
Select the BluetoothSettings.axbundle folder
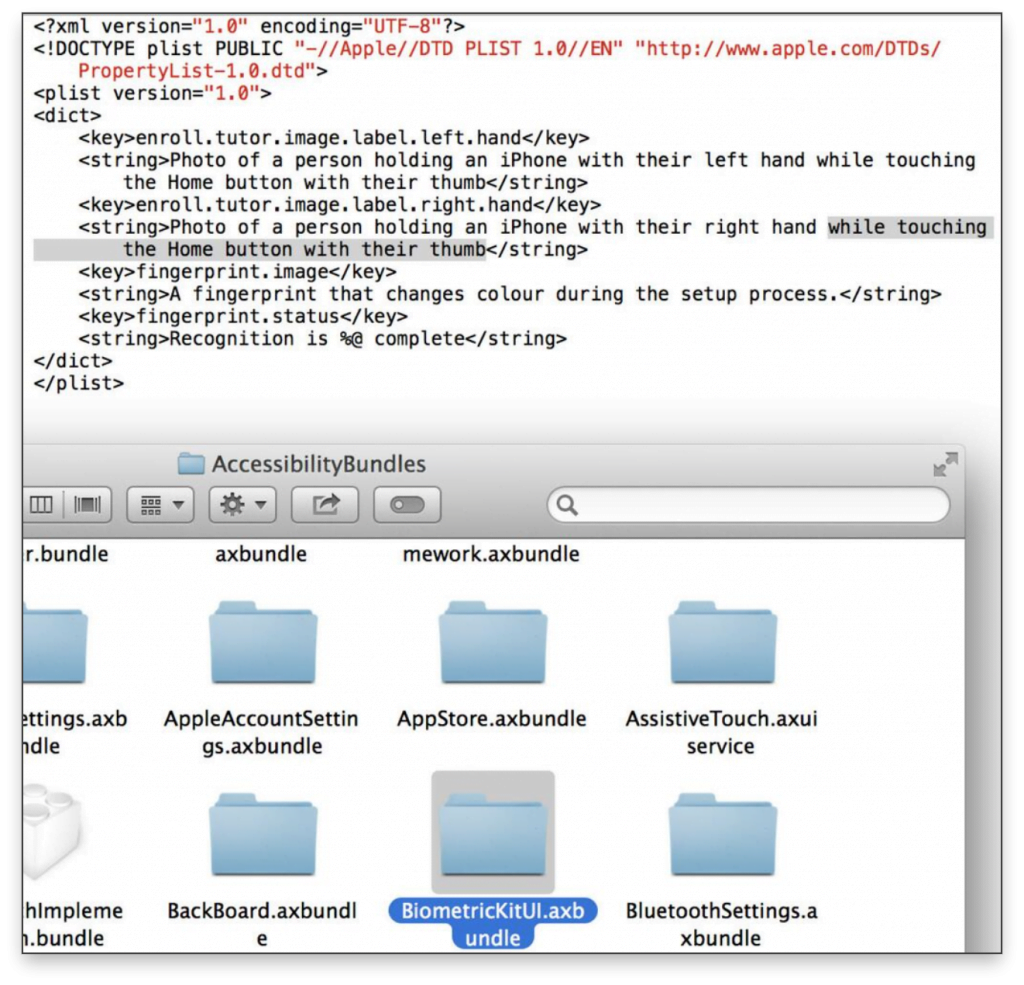pos(721,838)
